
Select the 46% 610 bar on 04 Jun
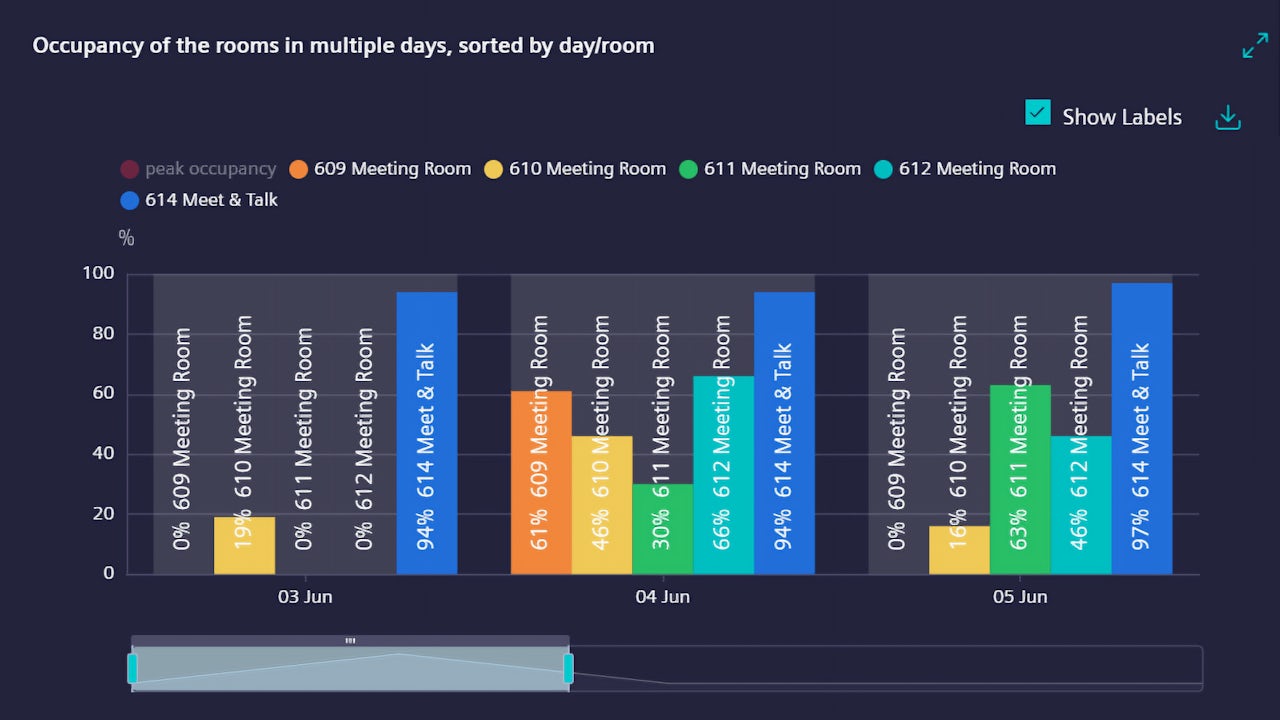click(602, 505)
